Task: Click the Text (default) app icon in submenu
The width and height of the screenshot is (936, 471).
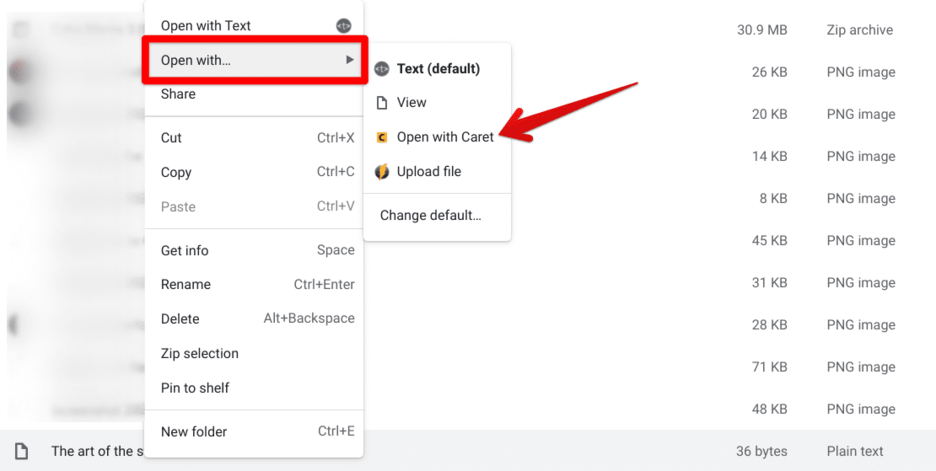Action: (381, 69)
